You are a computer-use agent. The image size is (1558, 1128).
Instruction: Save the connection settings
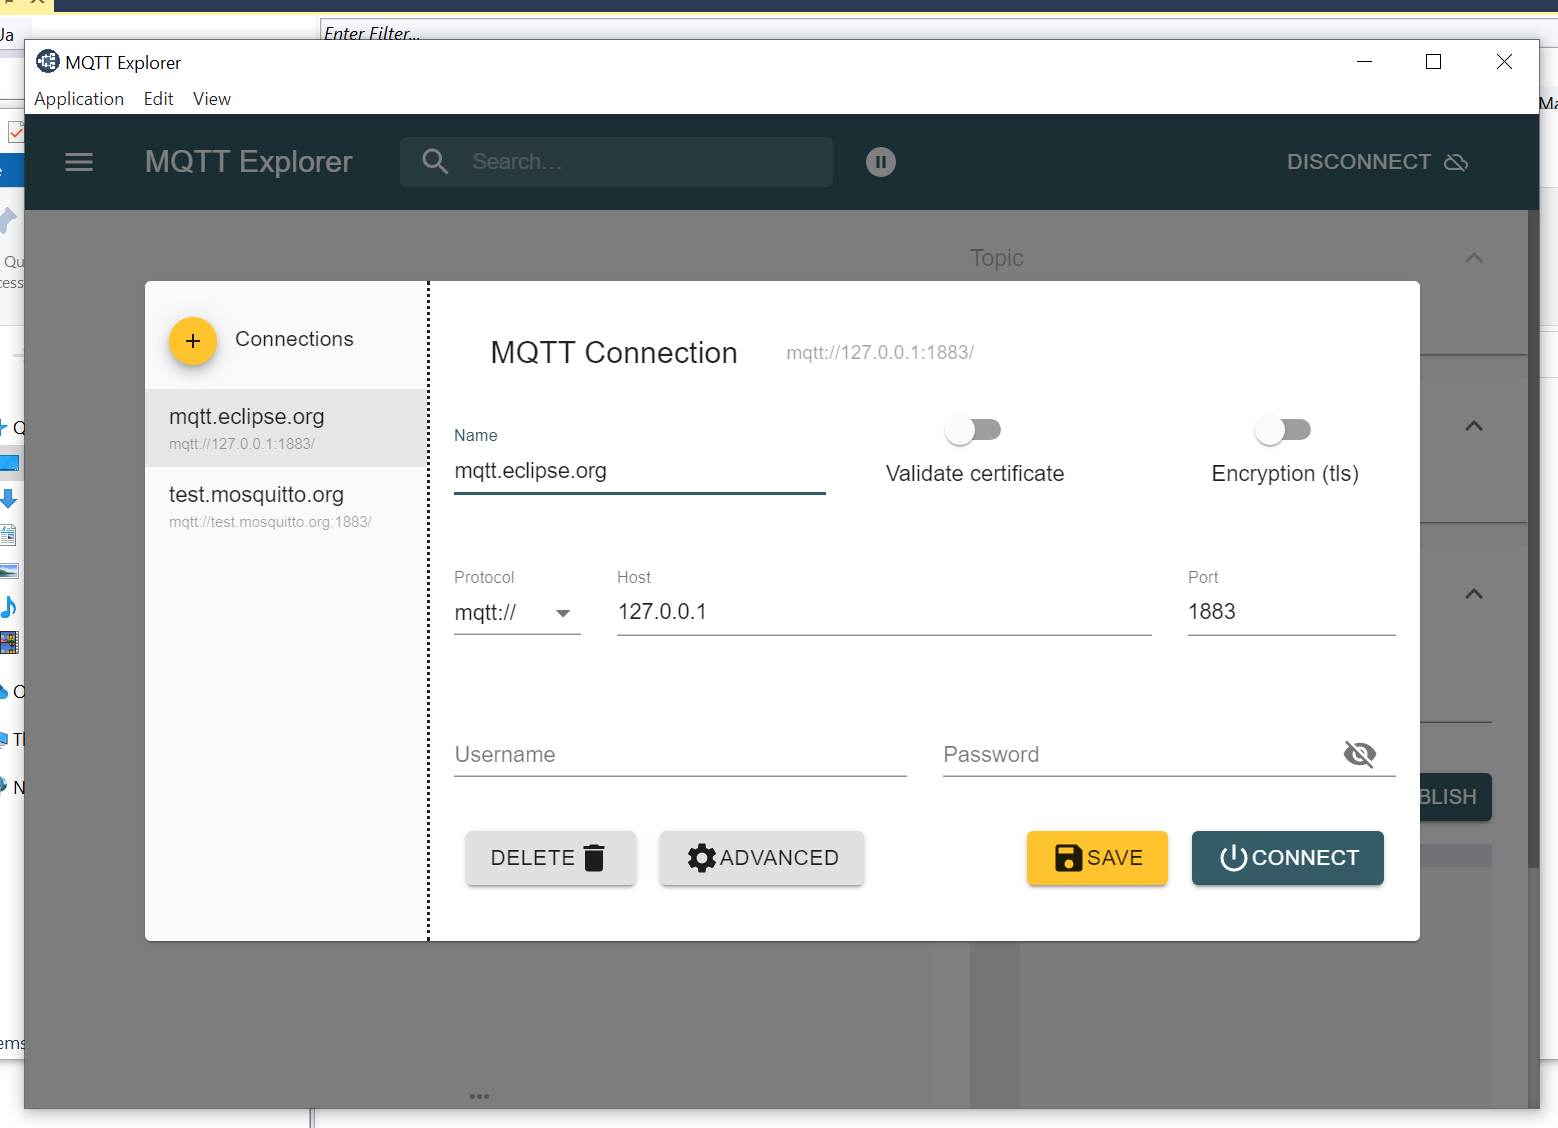(x=1097, y=858)
